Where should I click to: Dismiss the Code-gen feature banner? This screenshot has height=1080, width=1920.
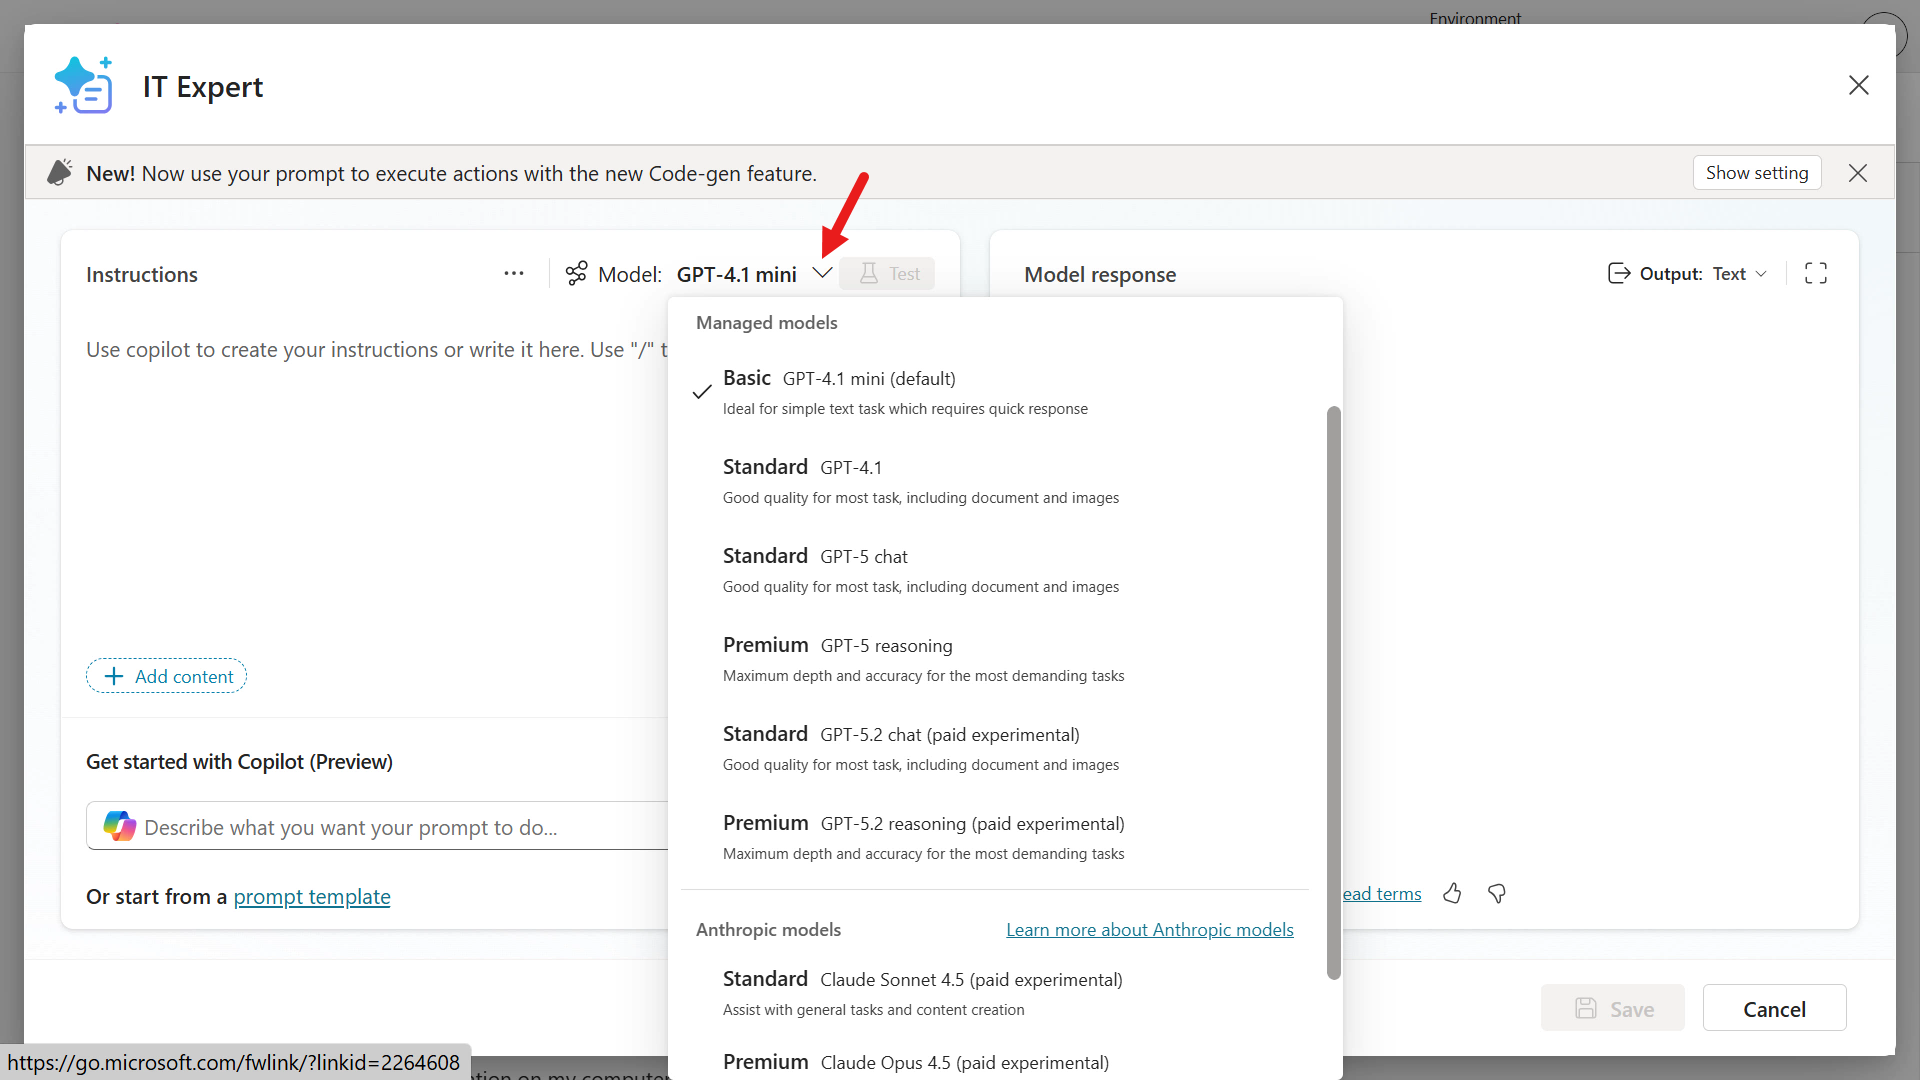(1858, 173)
